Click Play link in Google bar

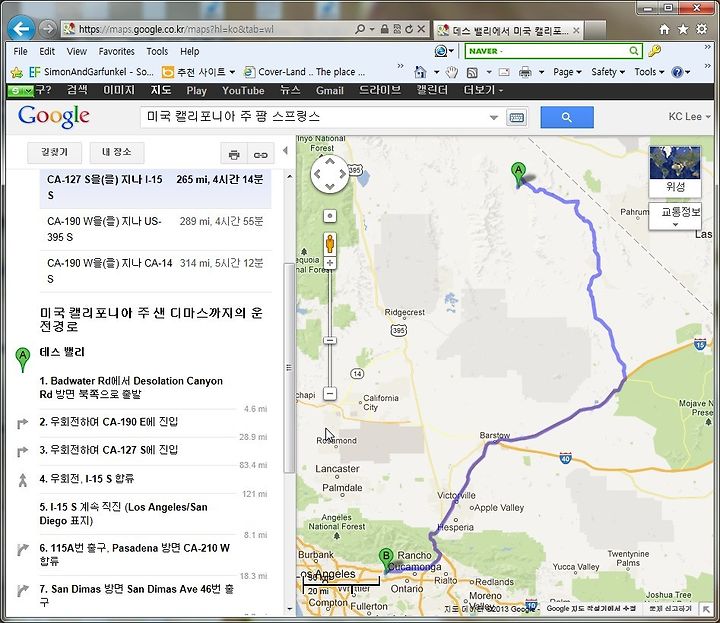[x=197, y=90]
